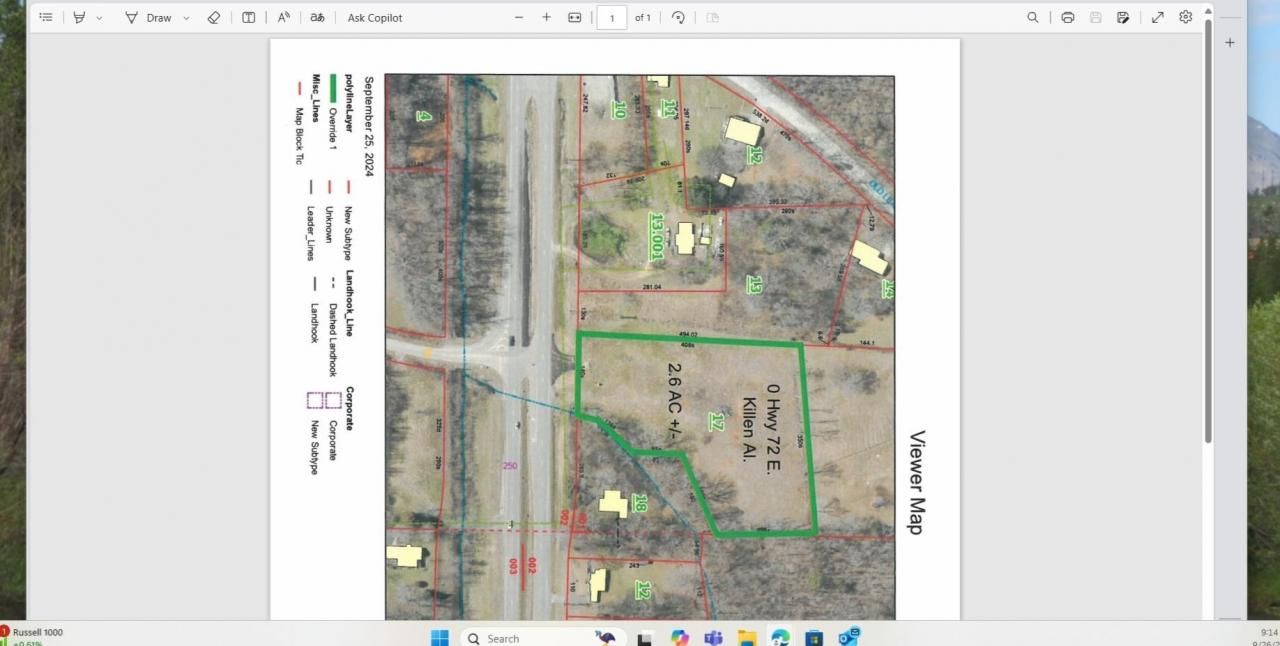Click Ask Copilot
The height and width of the screenshot is (646, 1280).
[x=375, y=17]
